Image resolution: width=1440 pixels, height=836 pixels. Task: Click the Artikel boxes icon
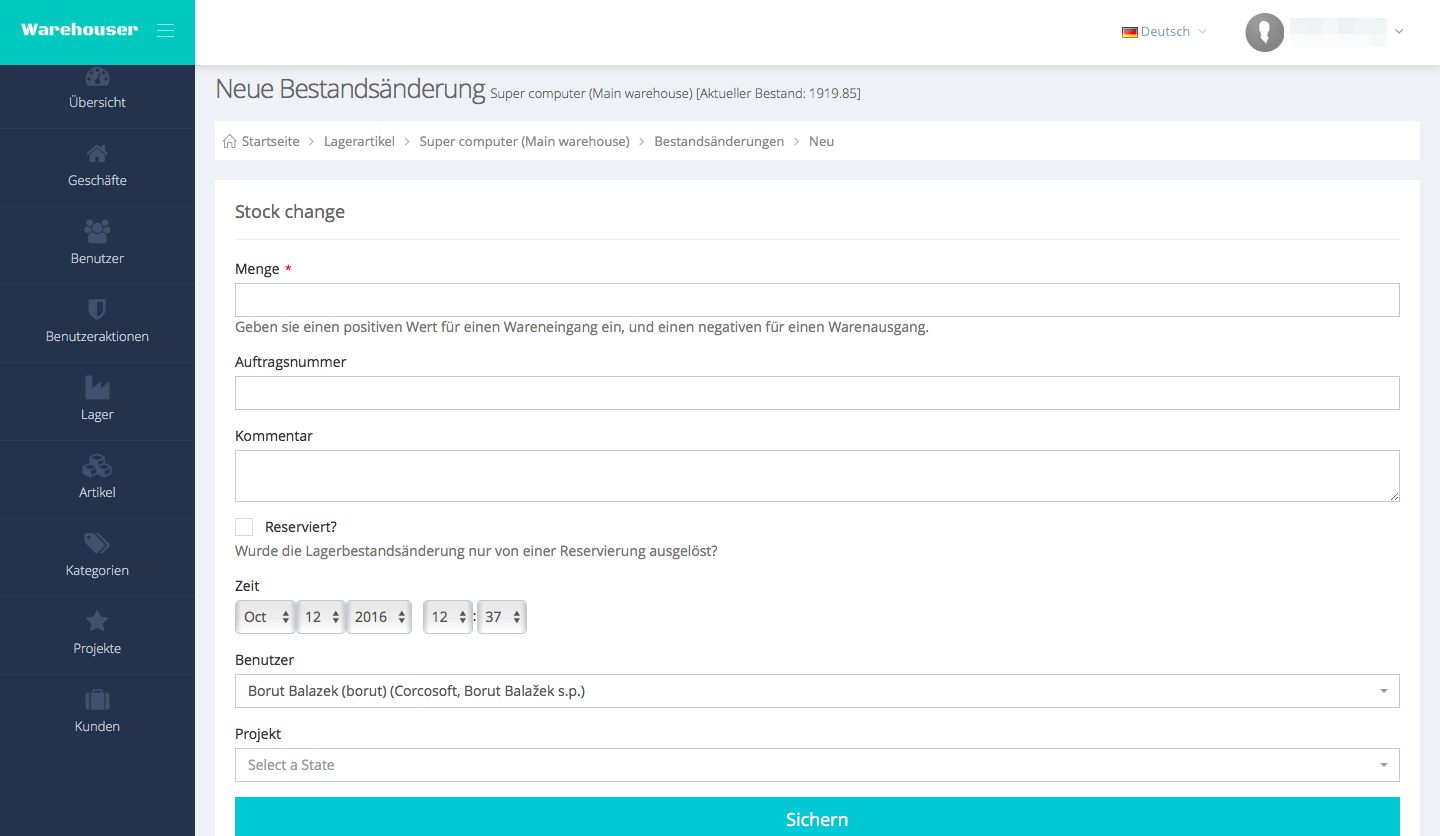pyautogui.click(x=97, y=465)
